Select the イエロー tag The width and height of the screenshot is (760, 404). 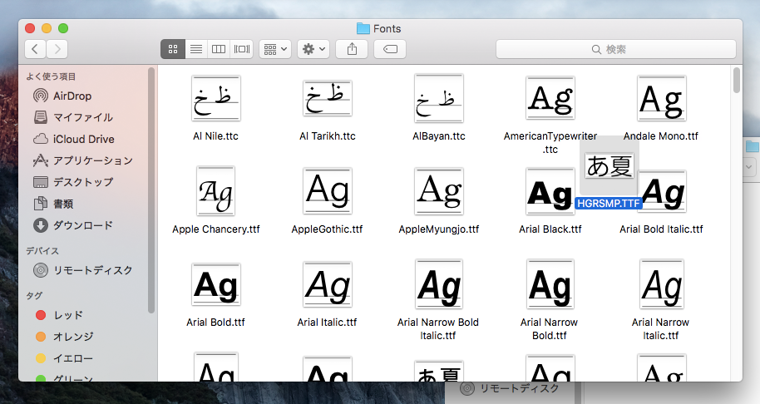(x=64, y=358)
